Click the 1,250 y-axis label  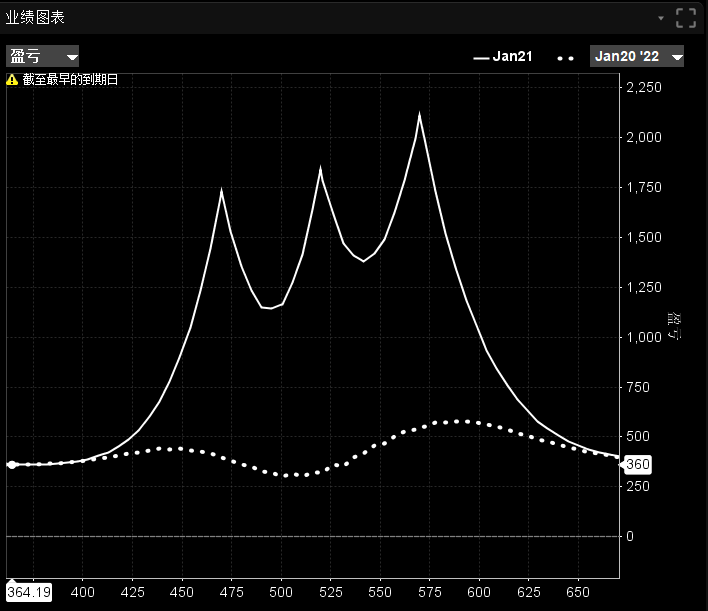tap(644, 287)
